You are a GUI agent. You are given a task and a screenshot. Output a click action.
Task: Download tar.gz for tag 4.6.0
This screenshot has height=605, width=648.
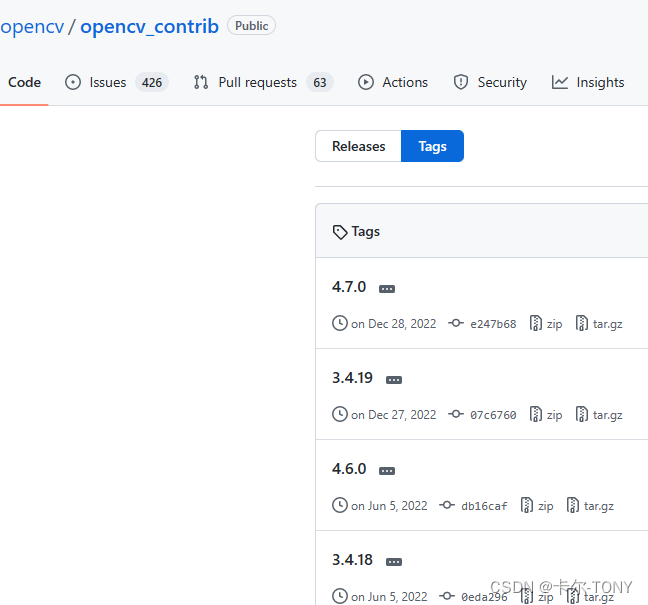tap(599, 506)
